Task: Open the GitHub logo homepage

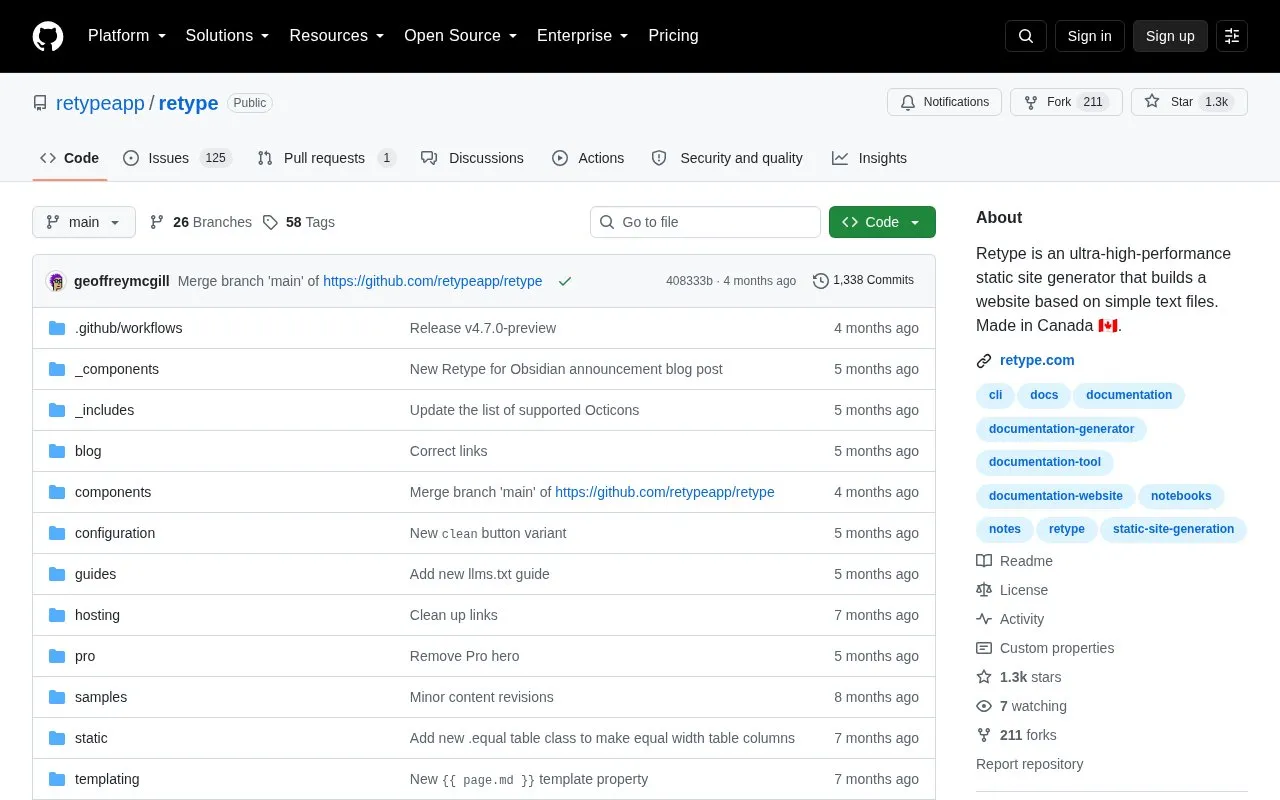Action: tap(48, 36)
